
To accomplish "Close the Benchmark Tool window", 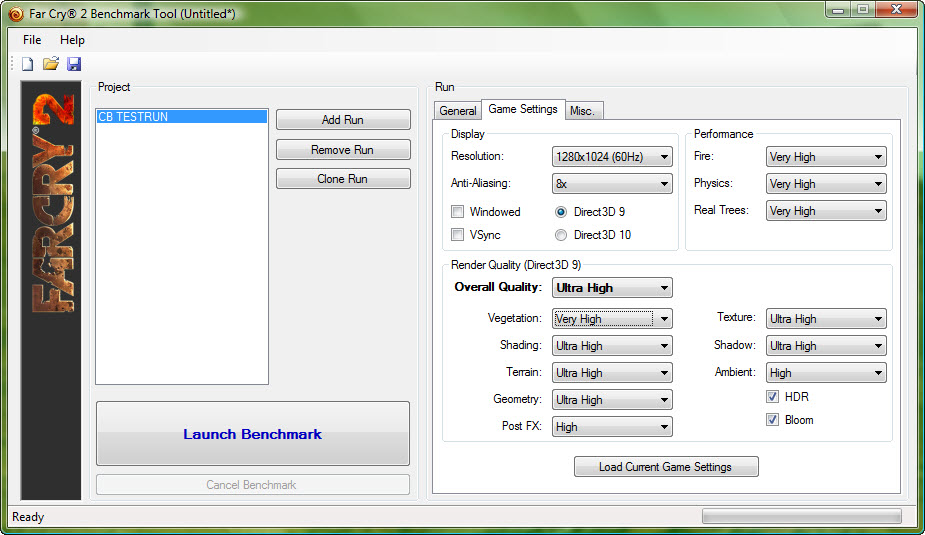I will pyautogui.click(x=896, y=9).
